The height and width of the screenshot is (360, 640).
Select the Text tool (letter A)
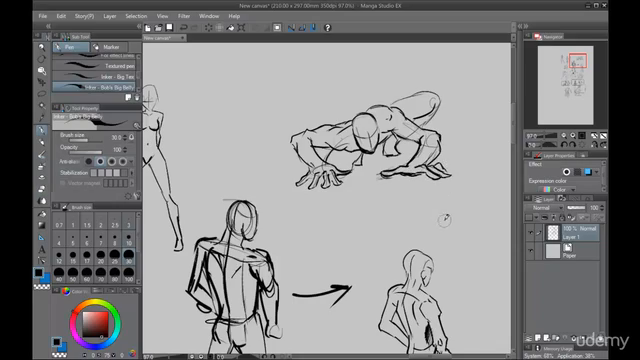(42, 249)
